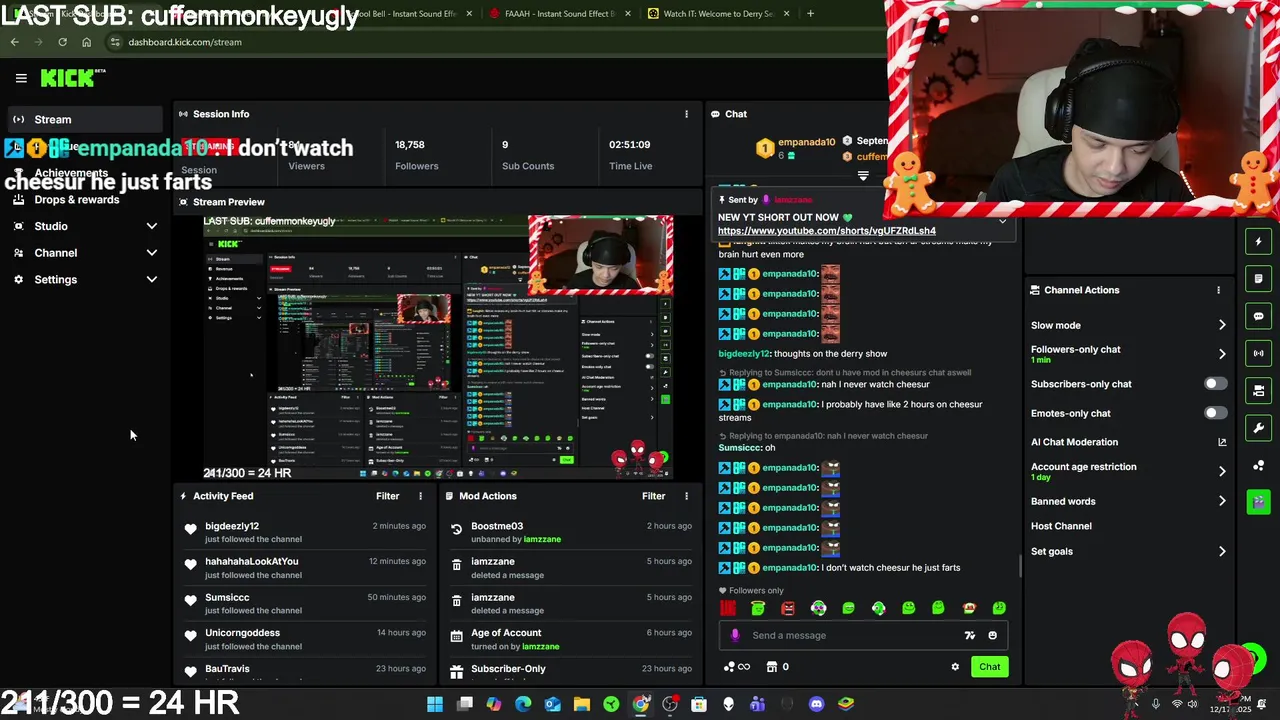Open Slow mode settings
This screenshot has width=1280, height=720.
1128,325
